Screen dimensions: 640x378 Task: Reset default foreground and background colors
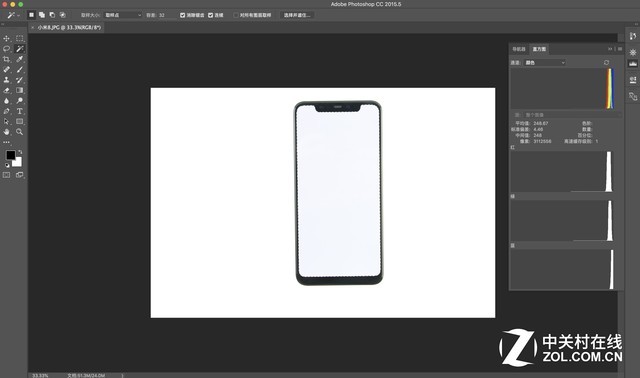[x=7, y=165]
